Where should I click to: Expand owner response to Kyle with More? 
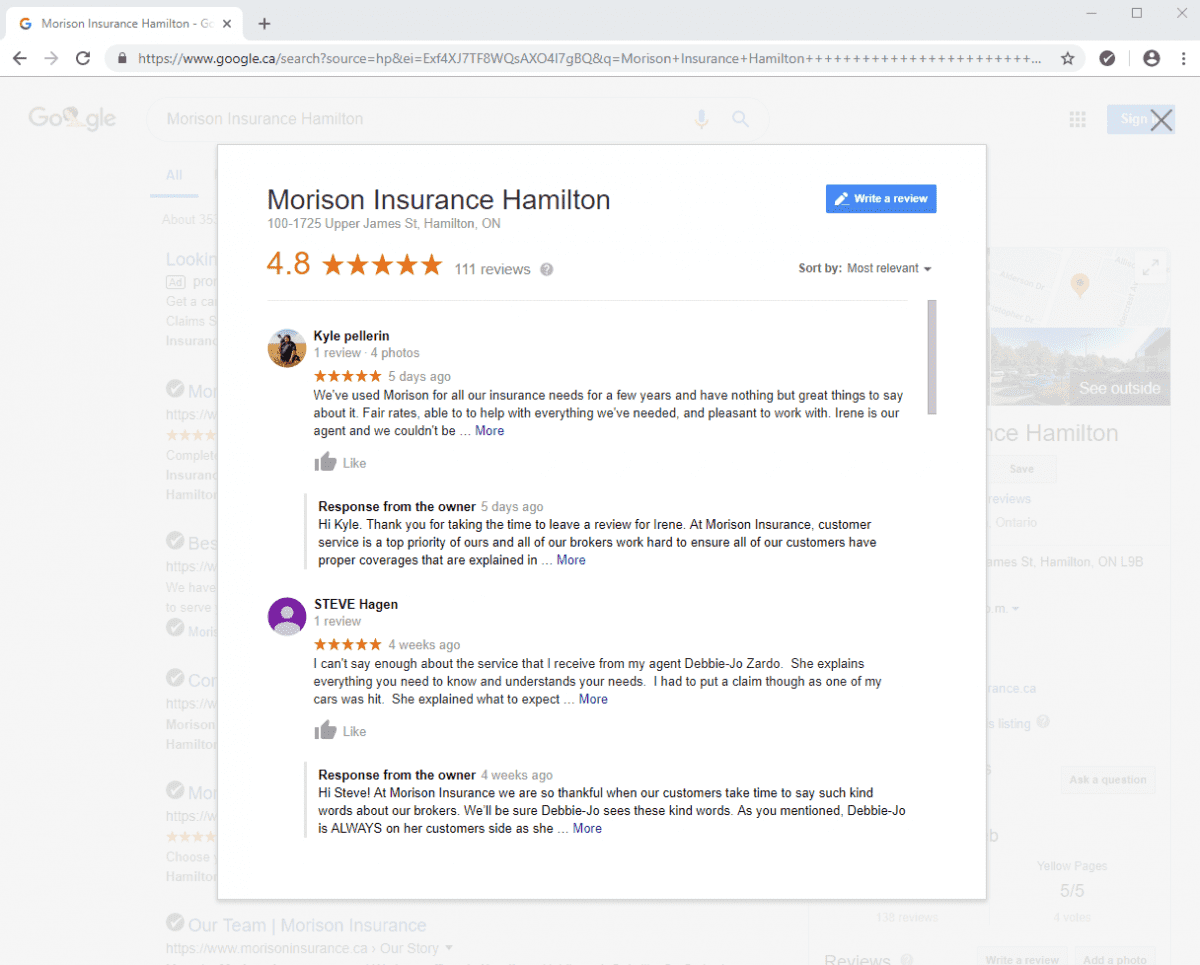click(x=571, y=560)
